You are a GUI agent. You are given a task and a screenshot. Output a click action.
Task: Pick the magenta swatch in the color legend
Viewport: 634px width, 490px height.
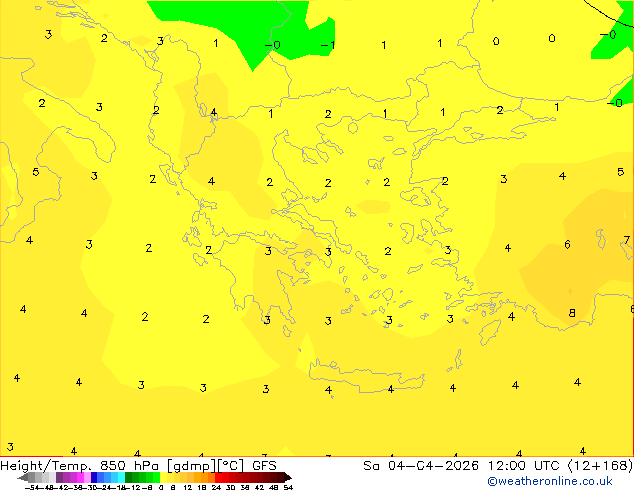[80, 477]
